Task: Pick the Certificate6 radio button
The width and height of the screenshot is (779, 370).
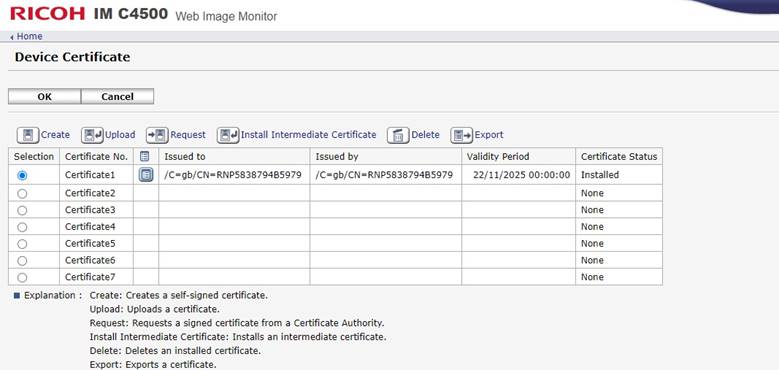Action: 22,261
